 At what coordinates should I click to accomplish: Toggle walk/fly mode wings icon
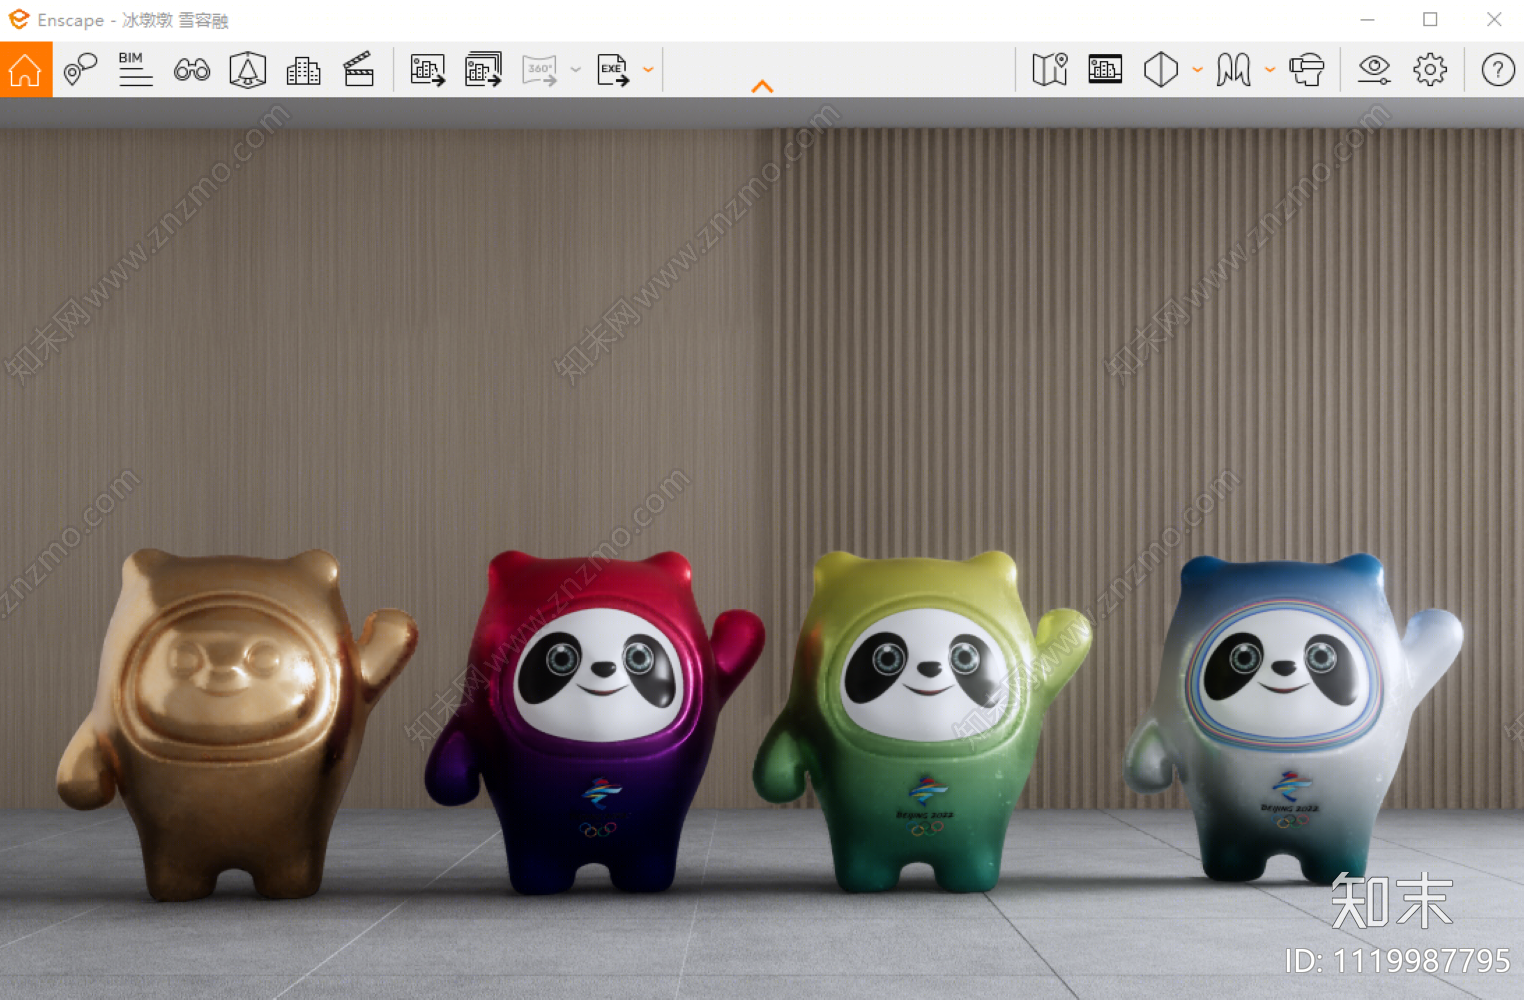1233,70
